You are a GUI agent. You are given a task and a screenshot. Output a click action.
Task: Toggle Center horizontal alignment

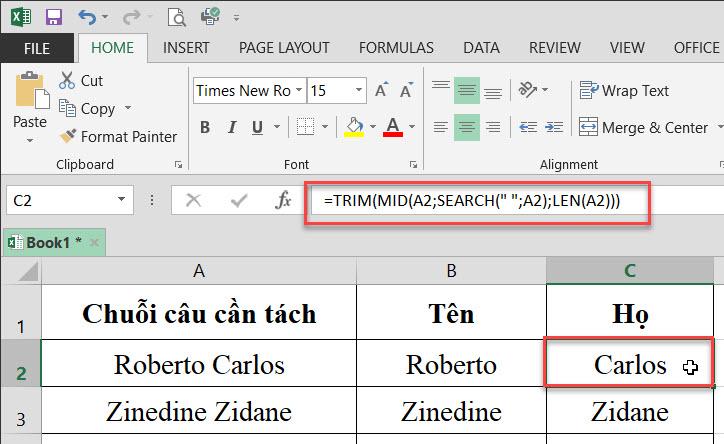467,127
